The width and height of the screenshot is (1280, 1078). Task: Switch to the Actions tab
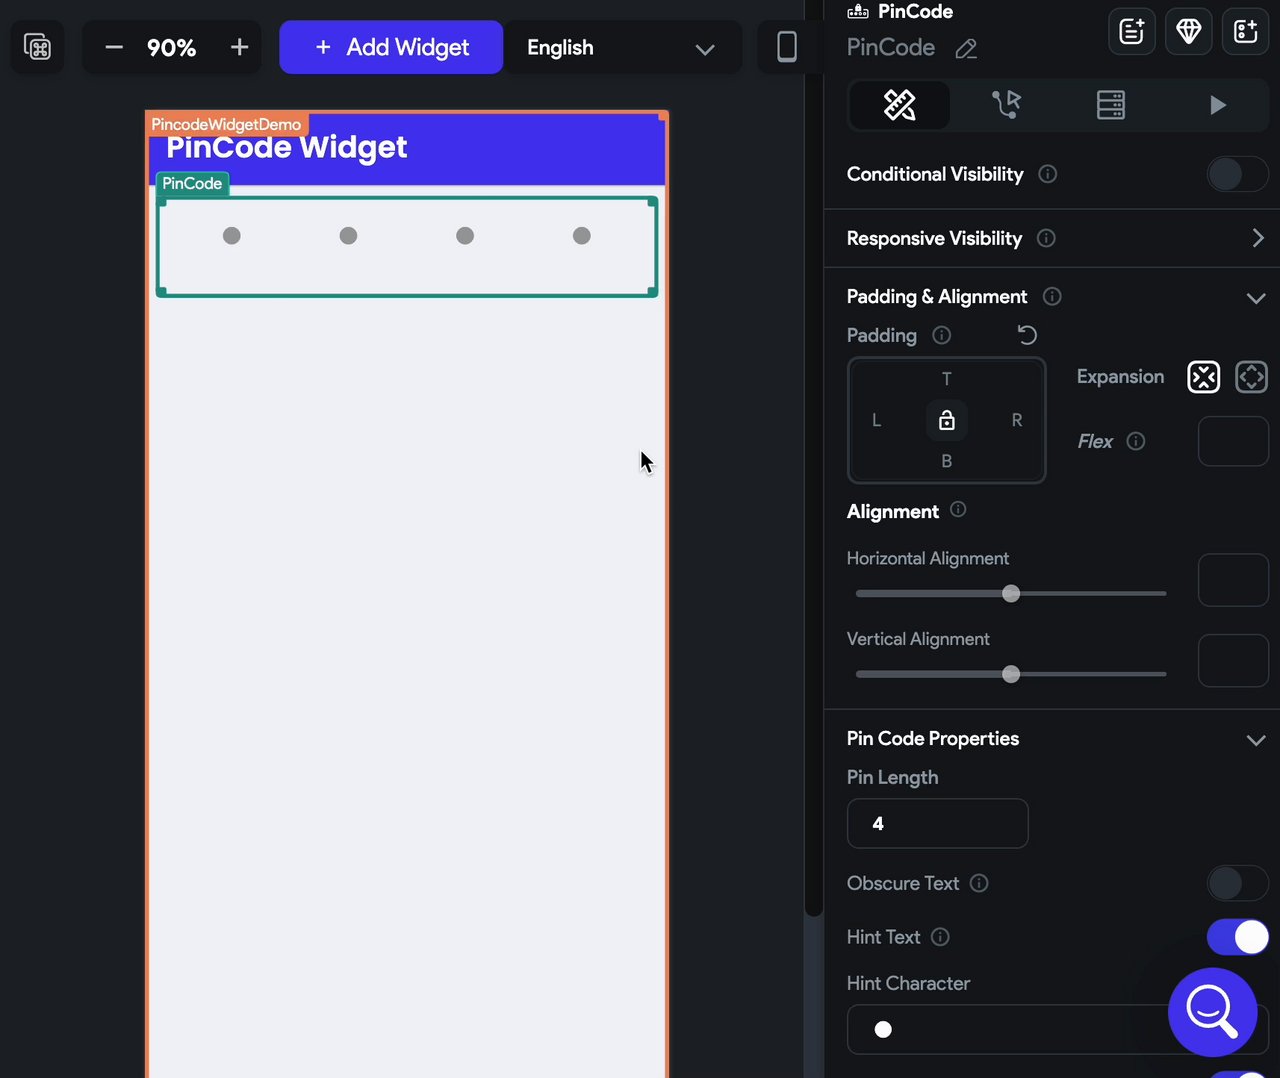click(1006, 105)
